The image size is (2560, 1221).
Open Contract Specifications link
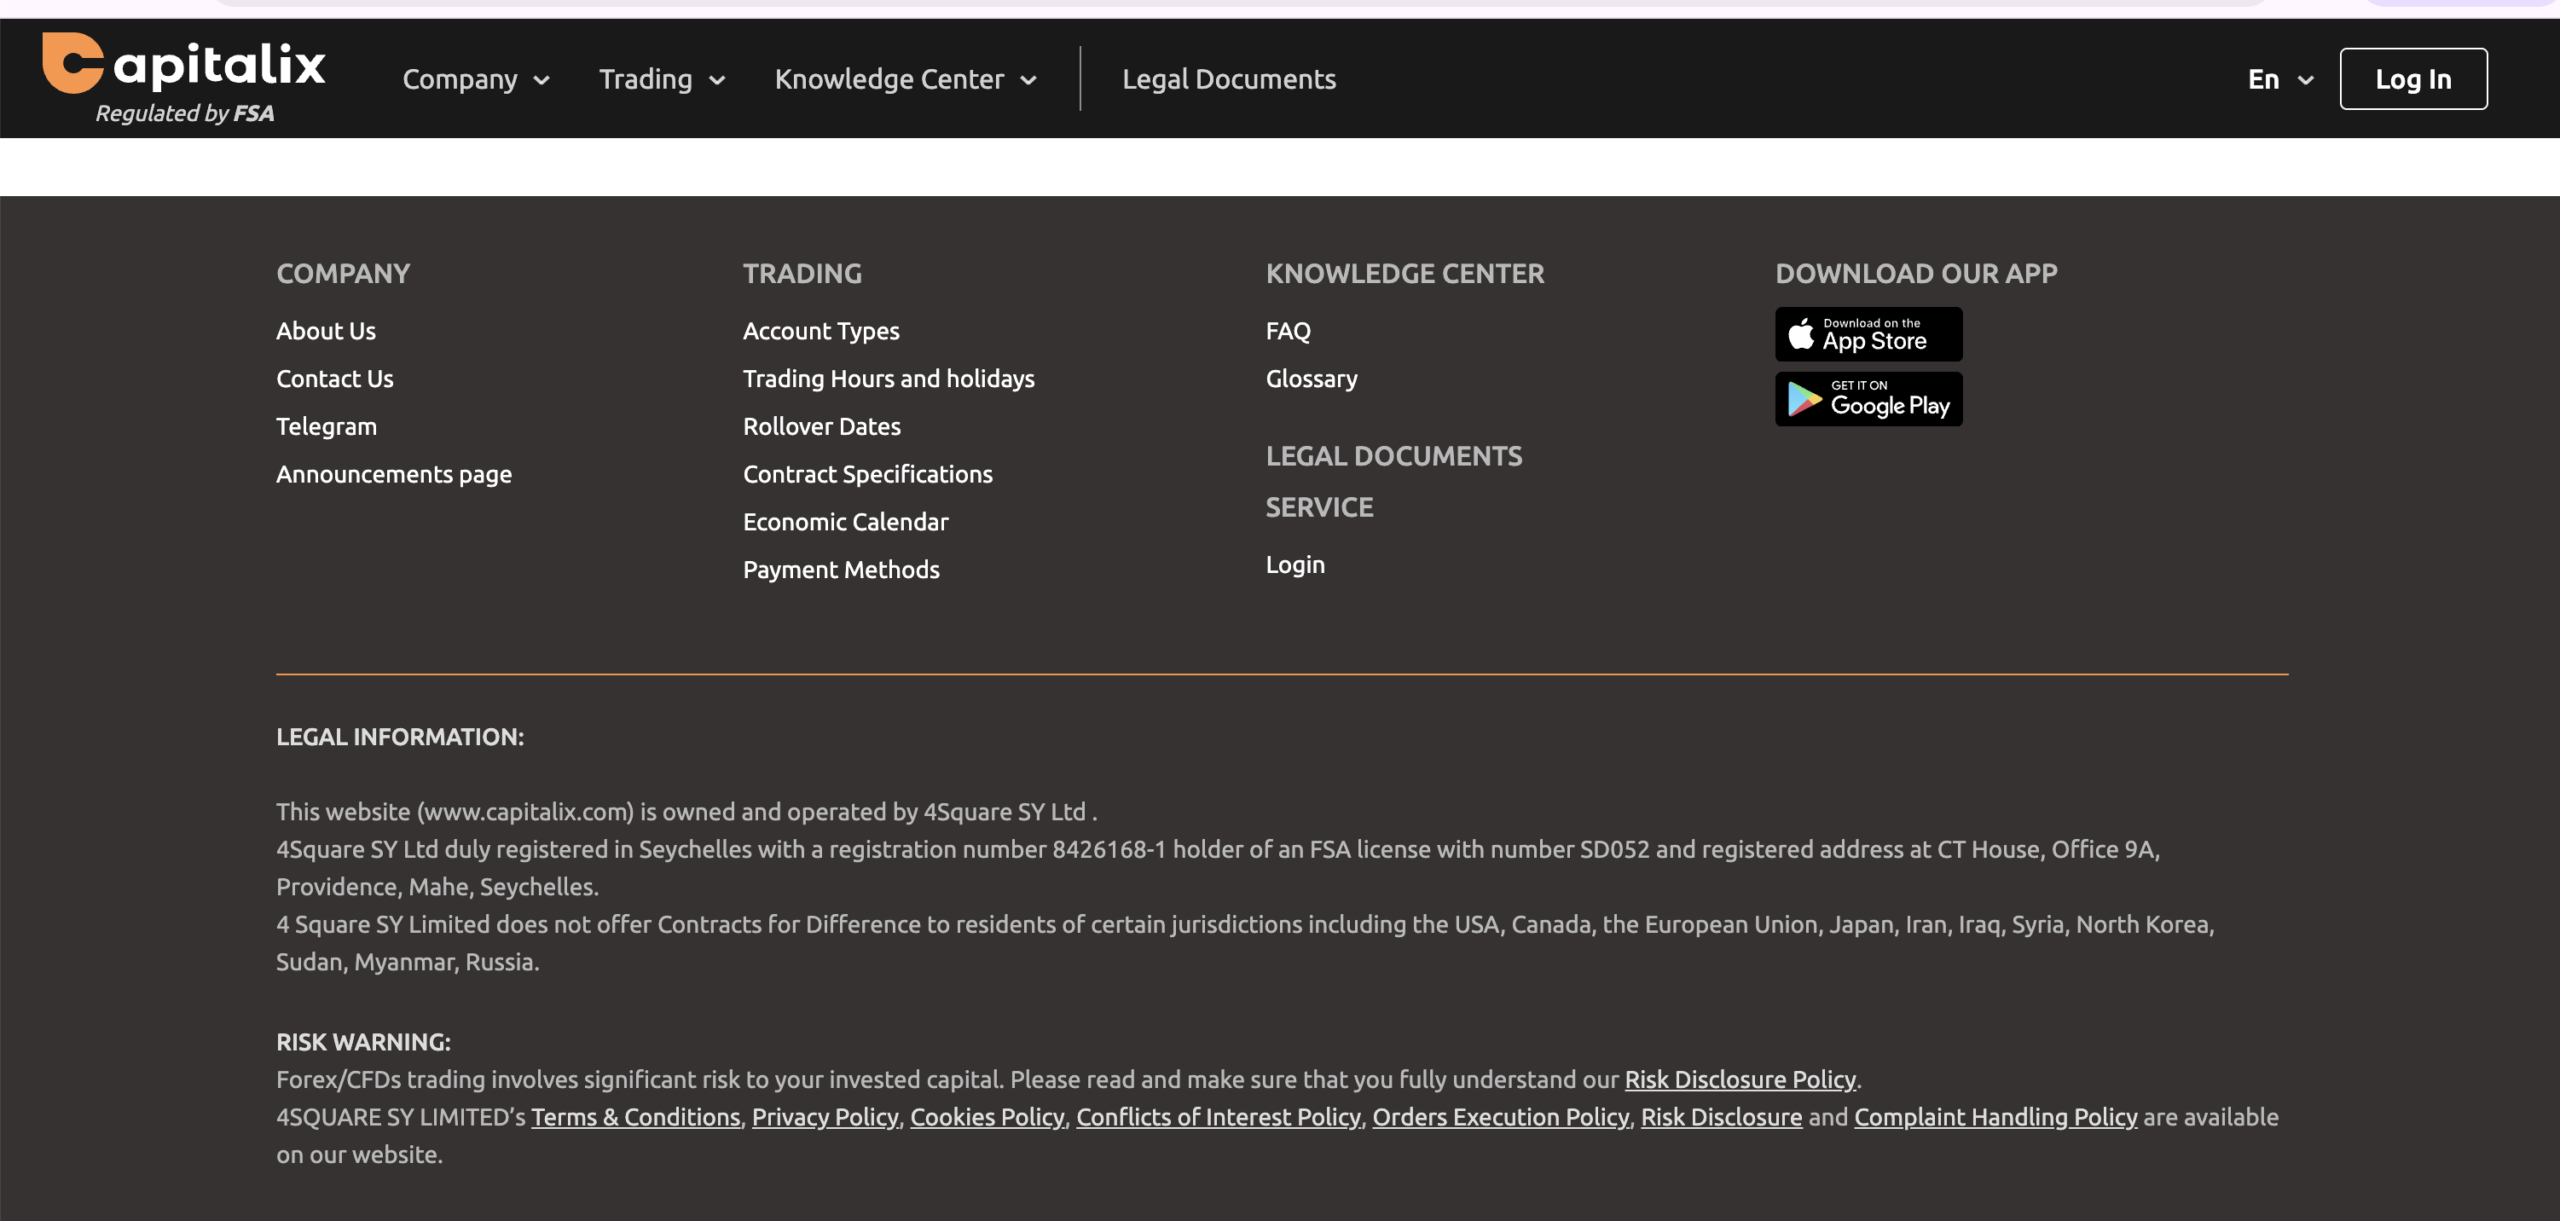[x=868, y=474]
